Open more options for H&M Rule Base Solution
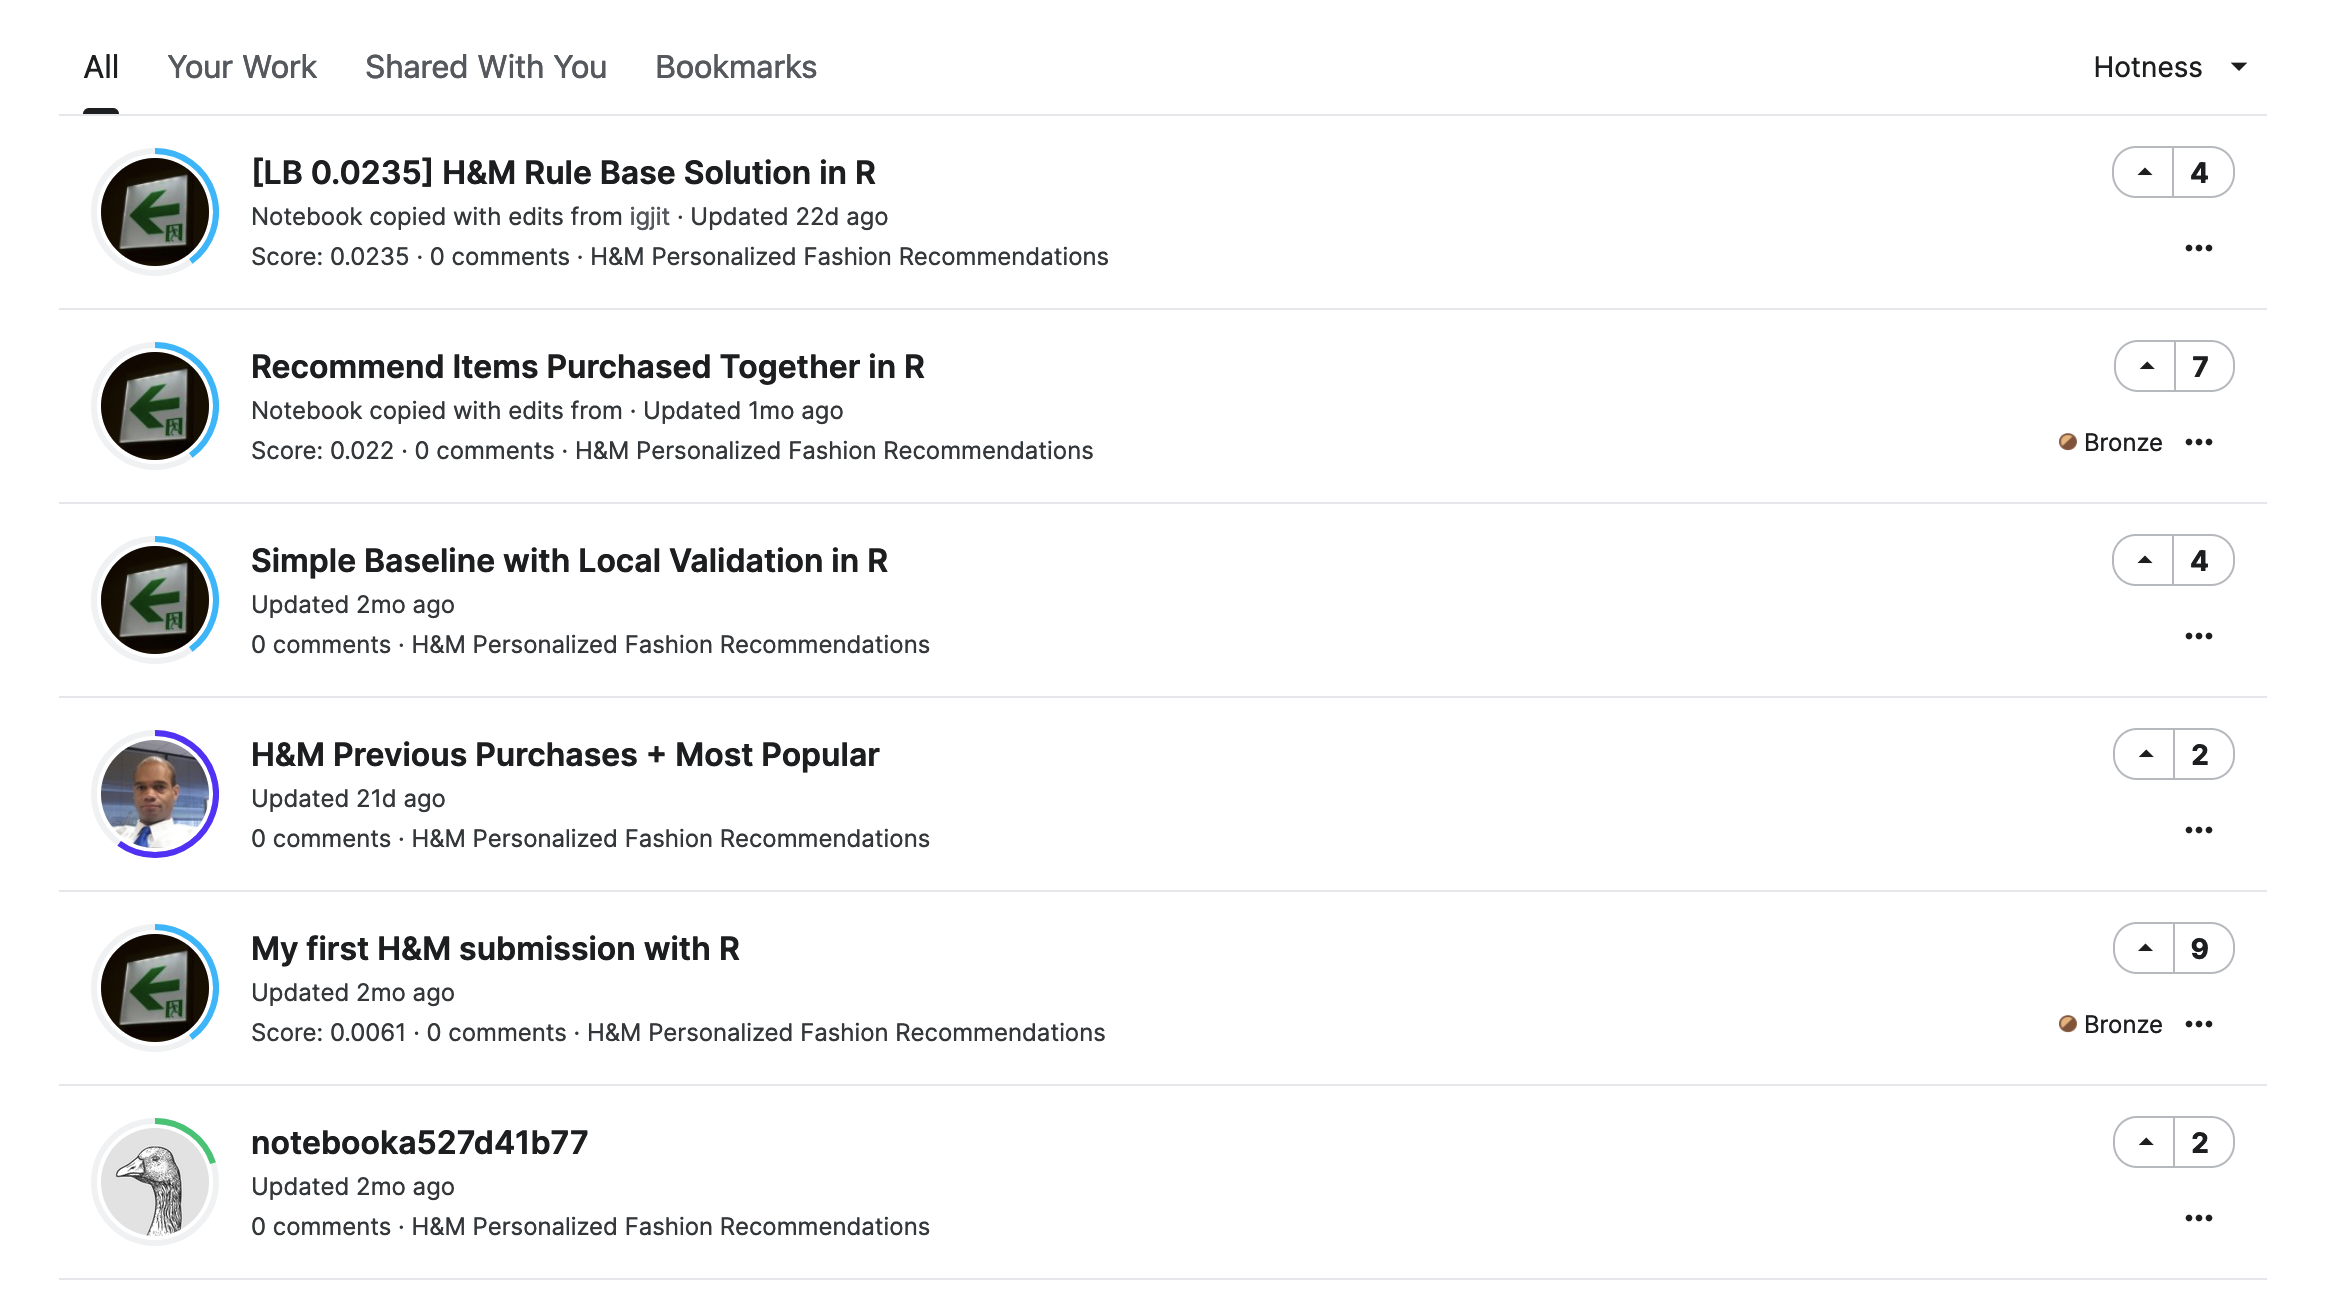The width and height of the screenshot is (2346, 1300). 2198,248
